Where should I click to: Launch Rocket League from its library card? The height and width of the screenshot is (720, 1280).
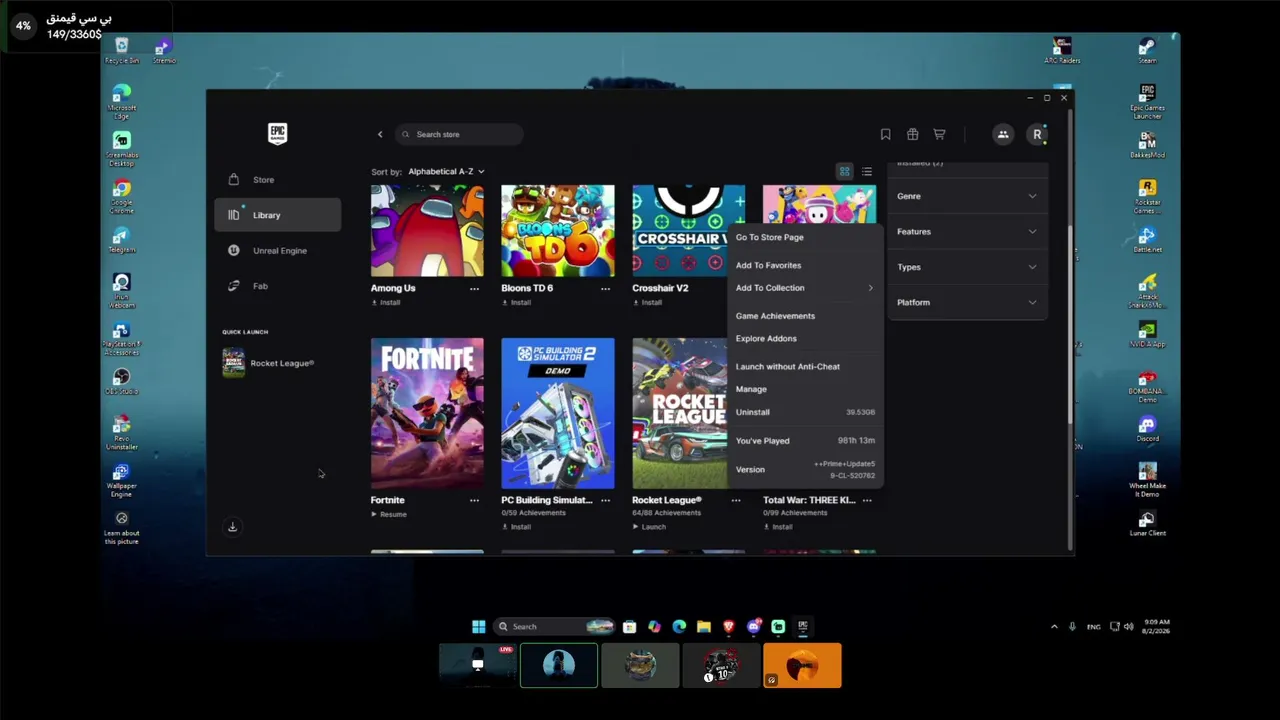pos(649,527)
